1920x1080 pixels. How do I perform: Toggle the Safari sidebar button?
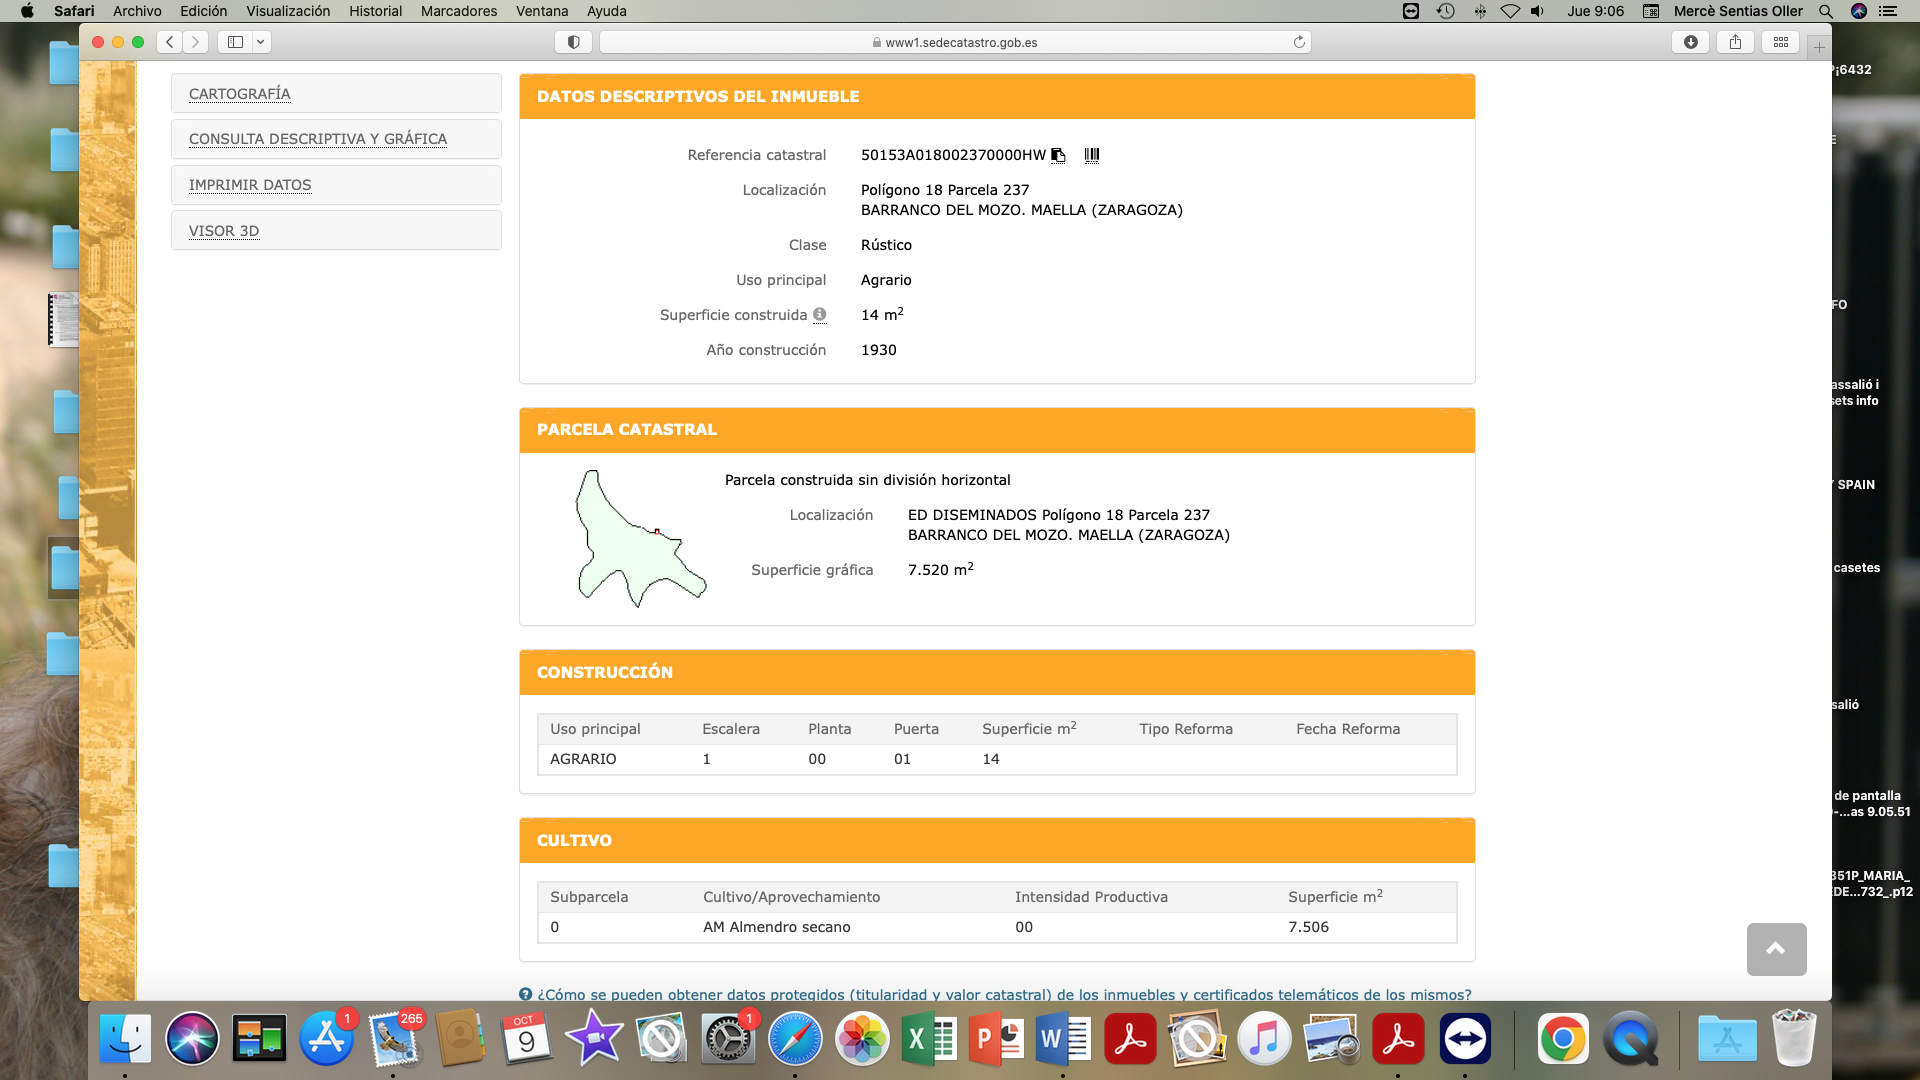[236, 42]
